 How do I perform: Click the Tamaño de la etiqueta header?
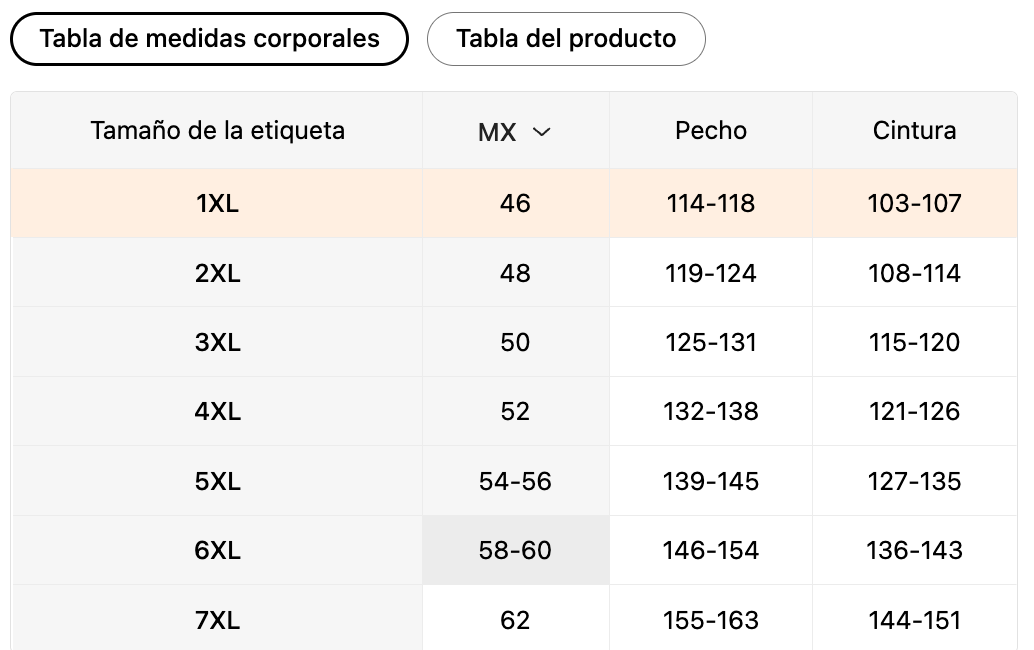coord(217,130)
